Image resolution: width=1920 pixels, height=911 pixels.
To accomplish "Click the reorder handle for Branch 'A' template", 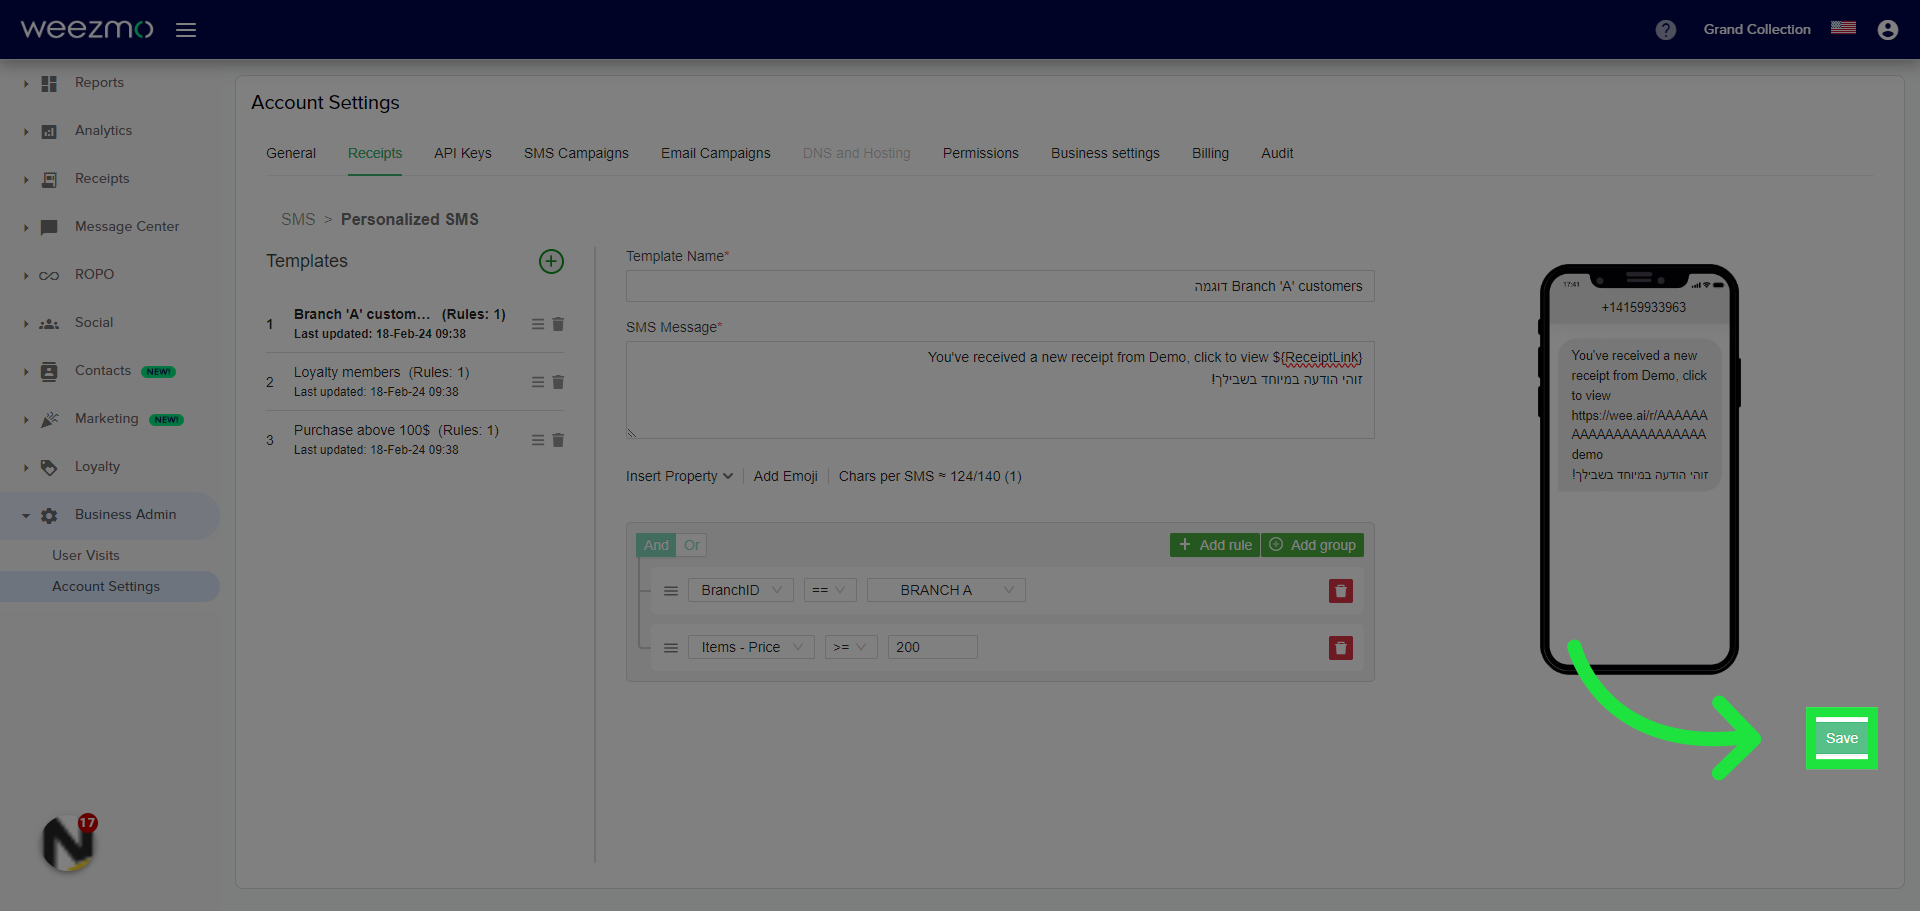I will (x=538, y=324).
